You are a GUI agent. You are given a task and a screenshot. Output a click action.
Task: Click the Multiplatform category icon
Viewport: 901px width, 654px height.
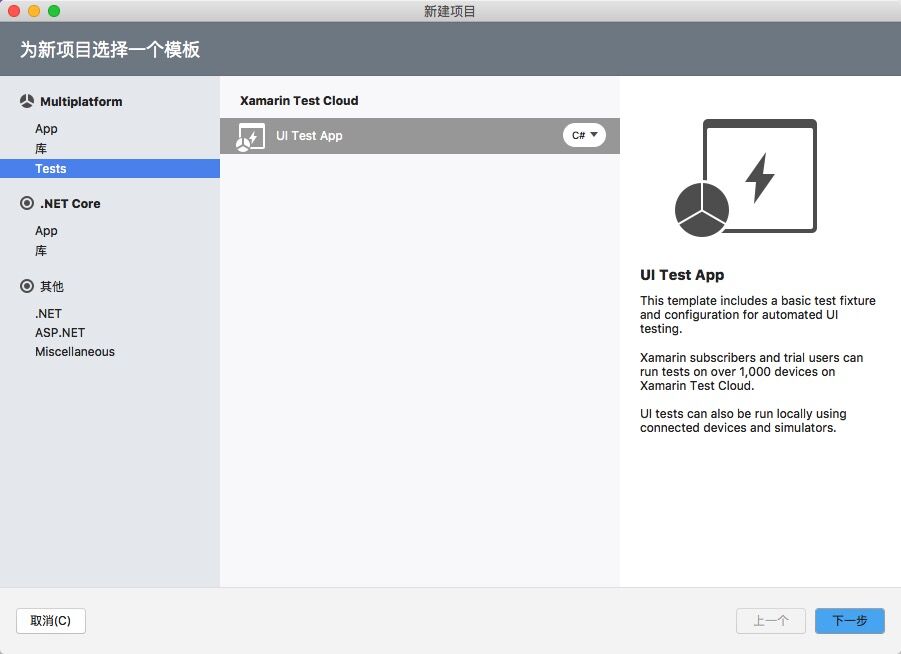tap(27, 102)
